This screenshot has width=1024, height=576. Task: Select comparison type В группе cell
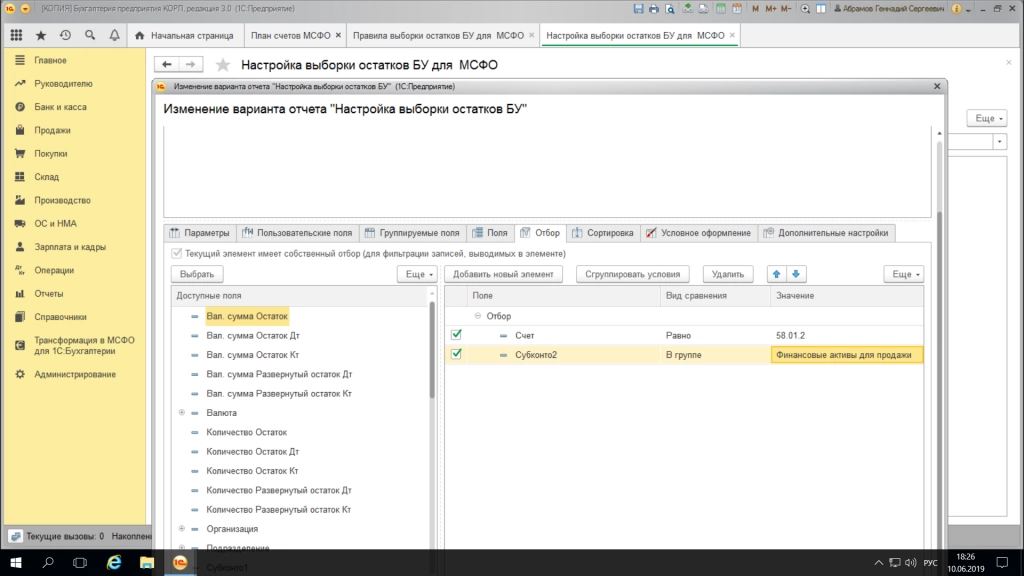715,355
